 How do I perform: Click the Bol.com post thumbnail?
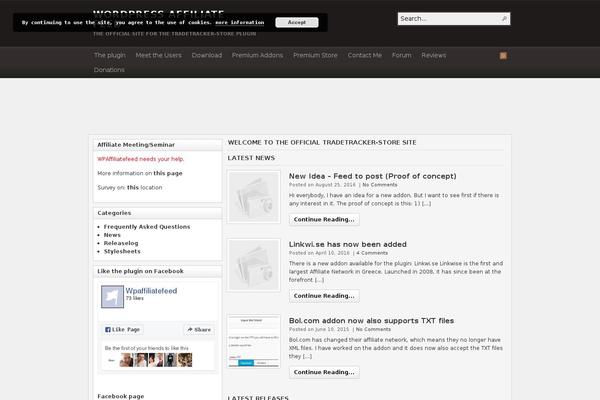[254, 341]
